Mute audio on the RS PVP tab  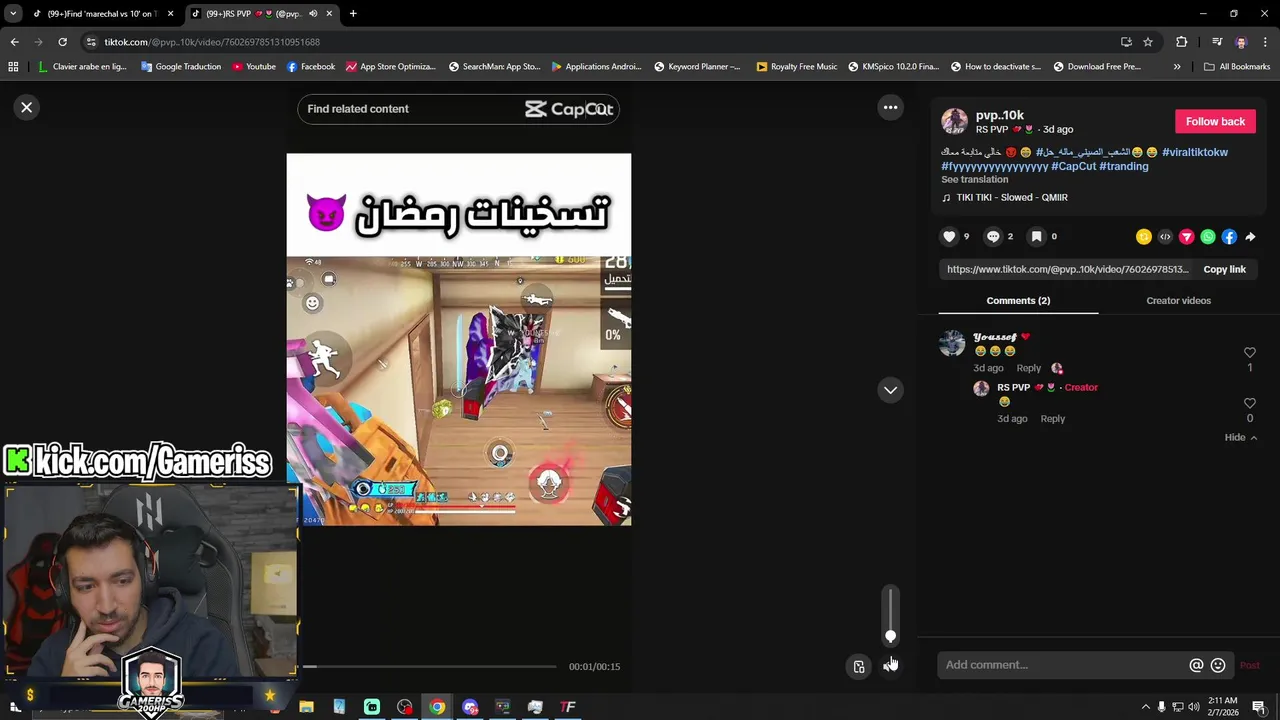tap(313, 14)
